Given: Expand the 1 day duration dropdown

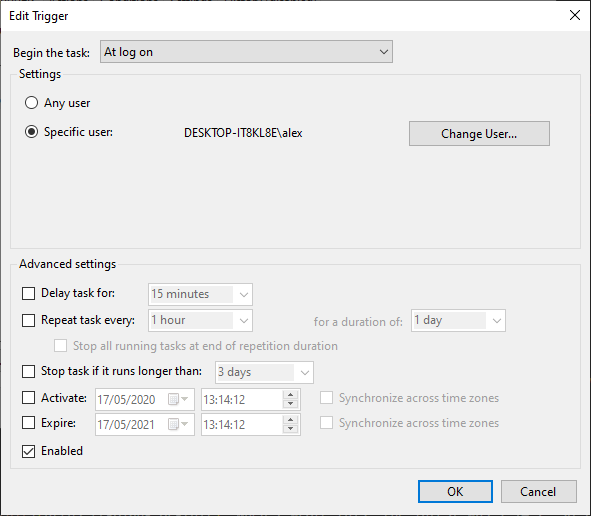Looking at the screenshot, I should pyautogui.click(x=458, y=321).
